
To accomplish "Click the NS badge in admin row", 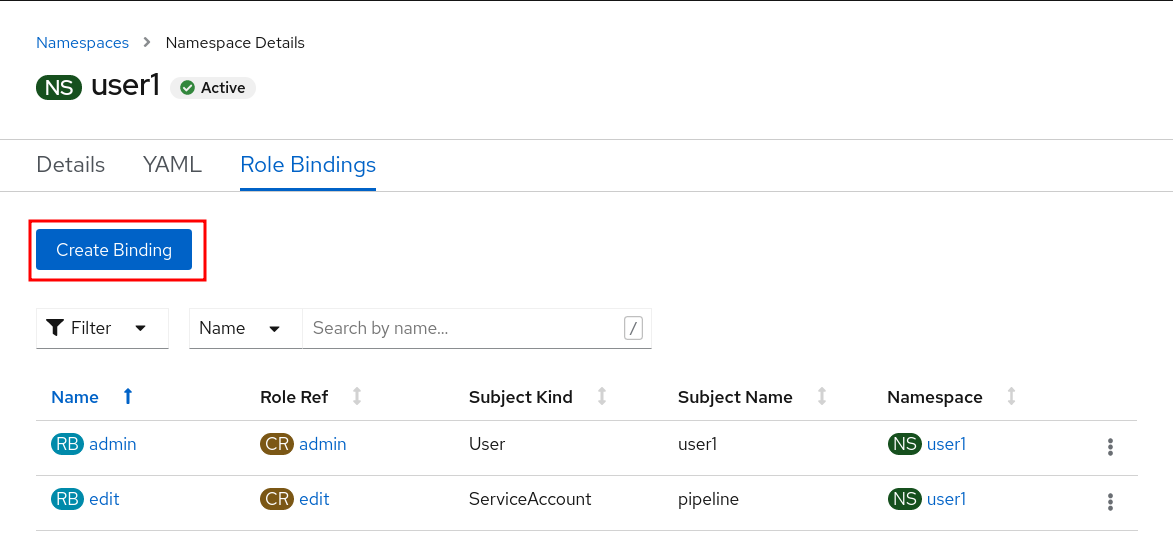I will pos(904,444).
